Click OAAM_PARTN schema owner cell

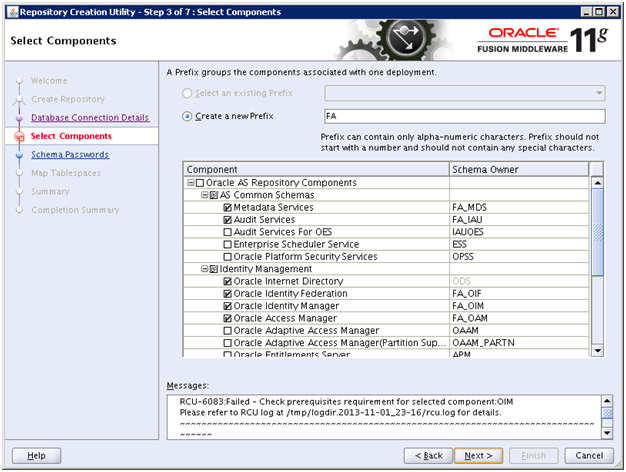(x=519, y=343)
